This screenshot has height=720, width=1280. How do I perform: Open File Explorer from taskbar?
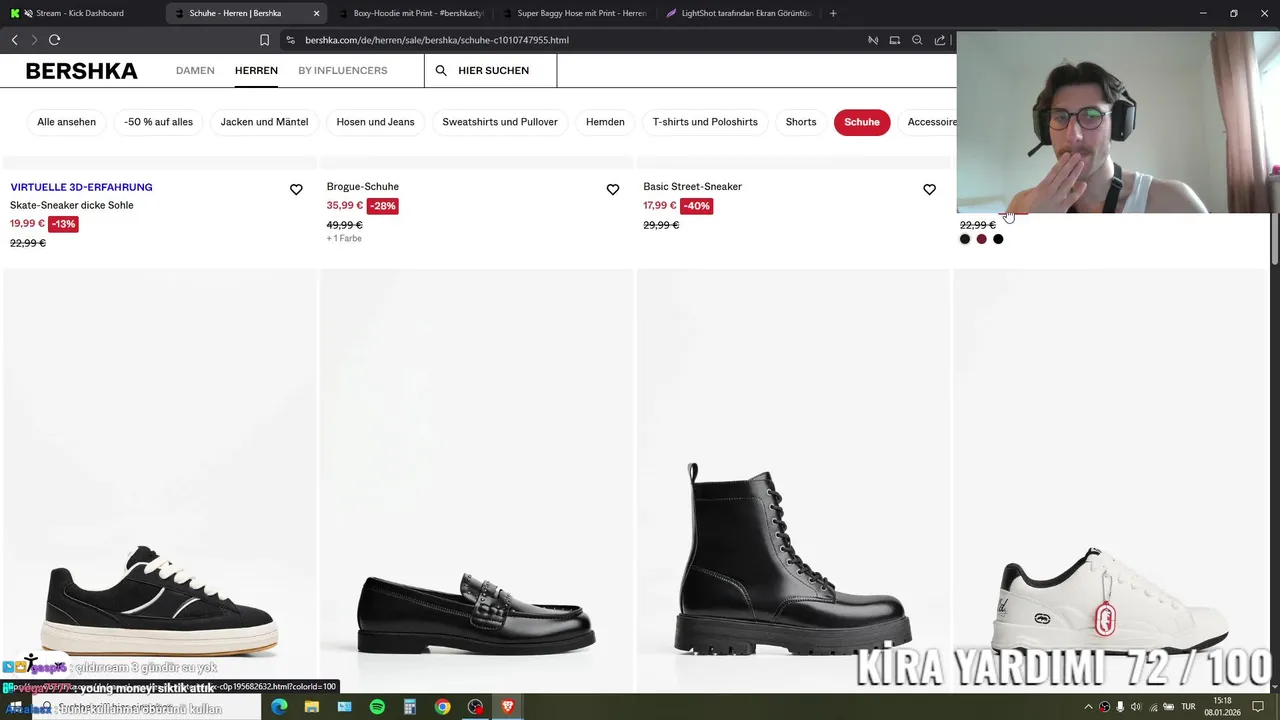[x=312, y=706]
